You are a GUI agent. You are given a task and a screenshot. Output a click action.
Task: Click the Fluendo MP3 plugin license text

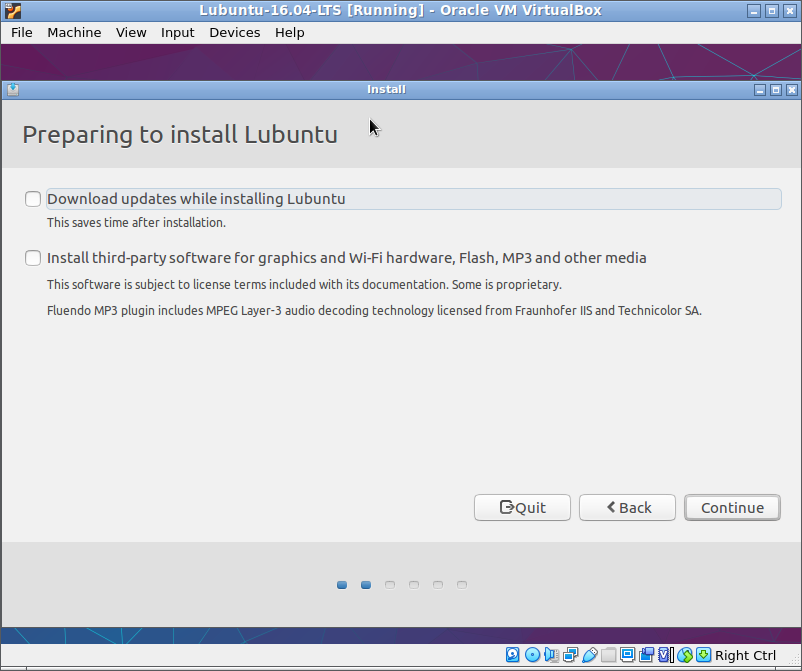(374, 310)
